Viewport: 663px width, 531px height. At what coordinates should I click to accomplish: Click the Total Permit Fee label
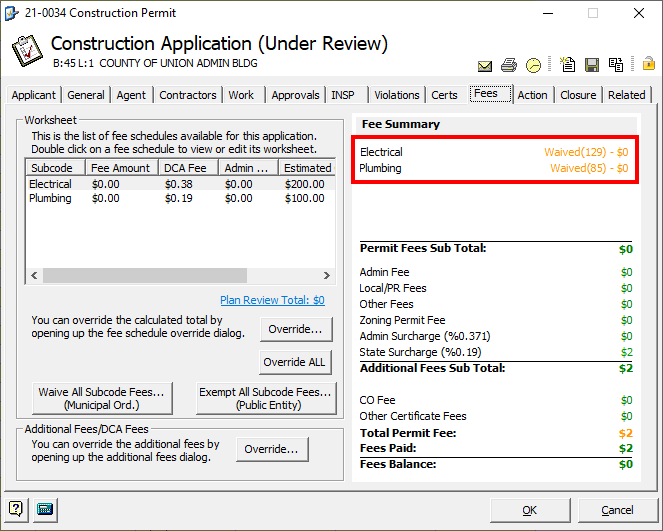408,433
